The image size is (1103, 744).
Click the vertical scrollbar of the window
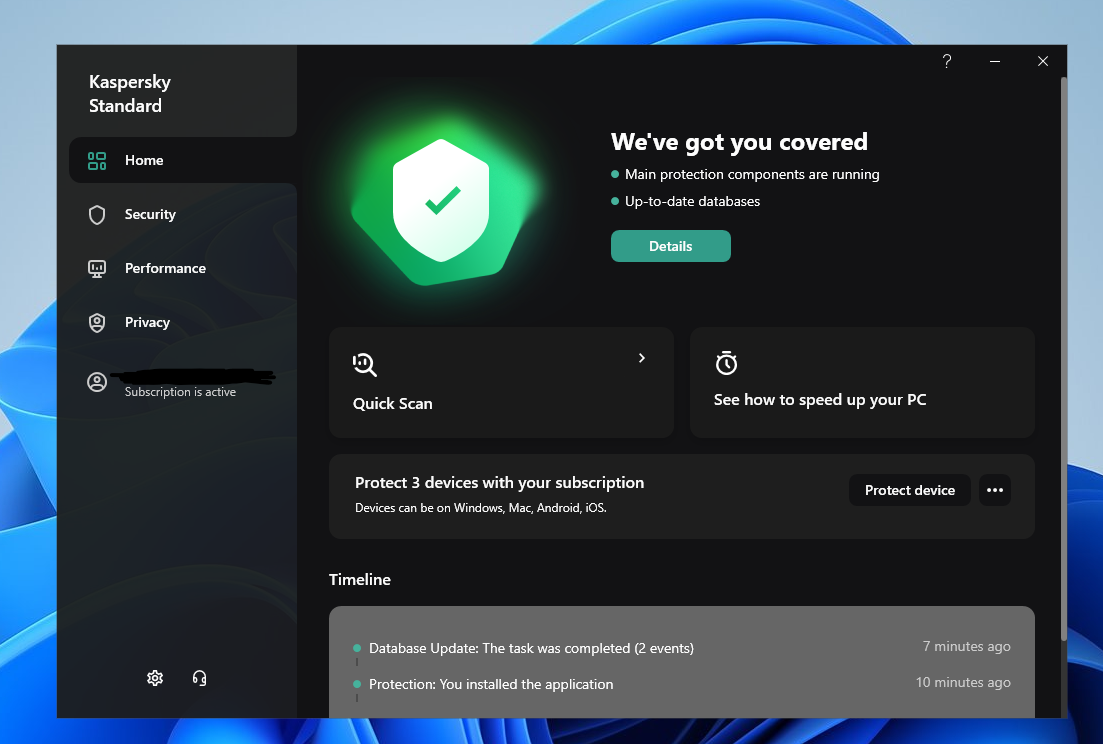(x=1064, y=359)
